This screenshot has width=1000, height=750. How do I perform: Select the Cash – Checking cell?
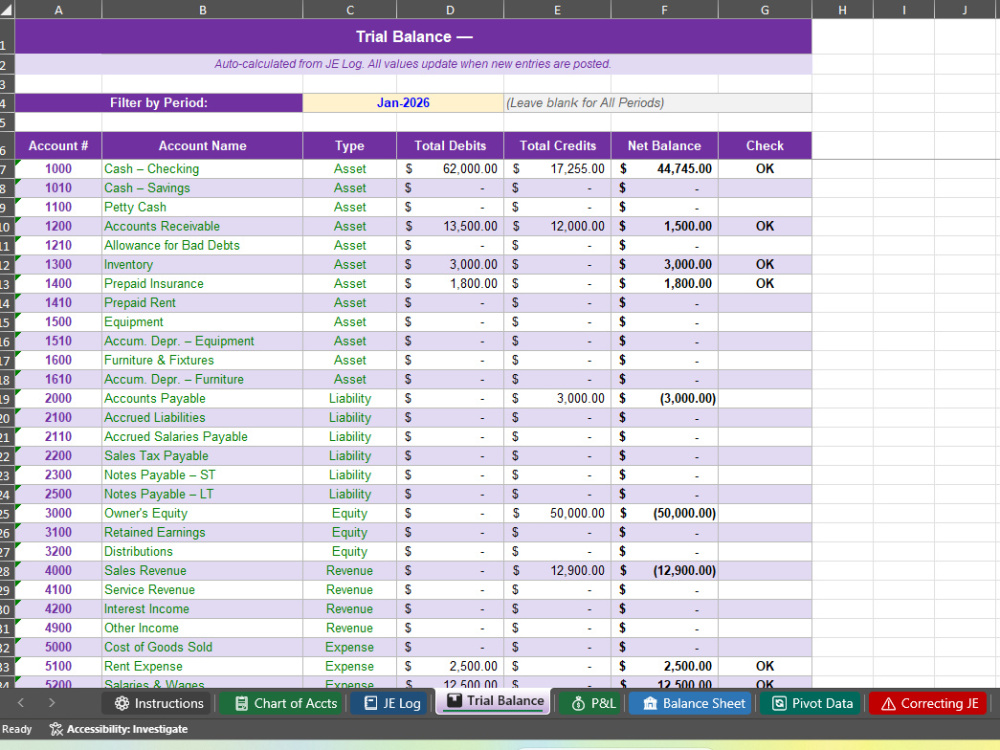(x=202, y=169)
